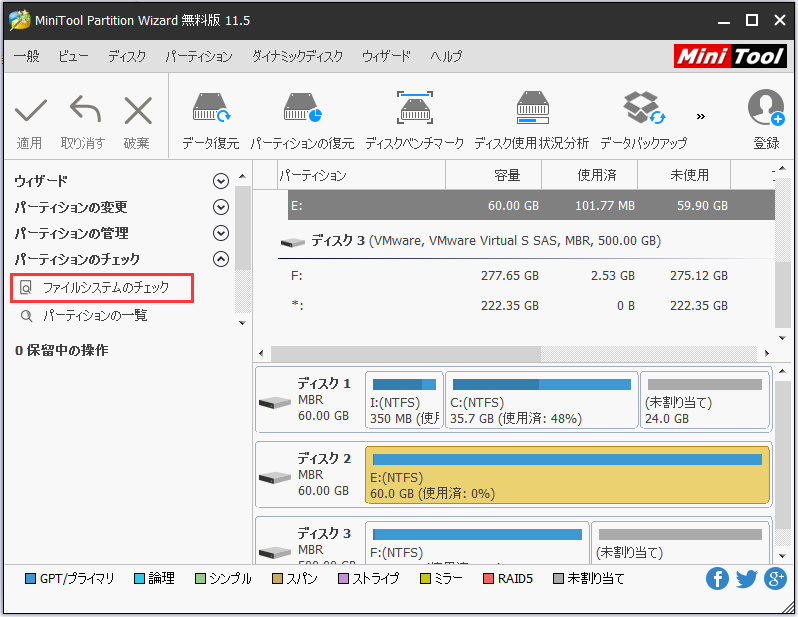Open the ダイナミックディスク menu
Image resolution: width=798 pixels, height=617 pixels.
click(297, 57)
